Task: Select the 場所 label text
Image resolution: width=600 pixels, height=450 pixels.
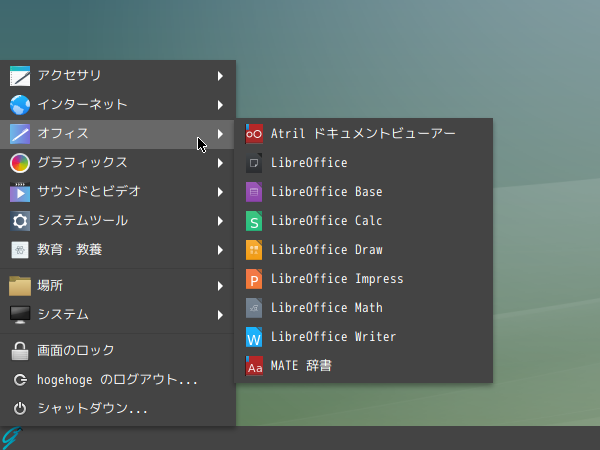Action: point(50,286)
